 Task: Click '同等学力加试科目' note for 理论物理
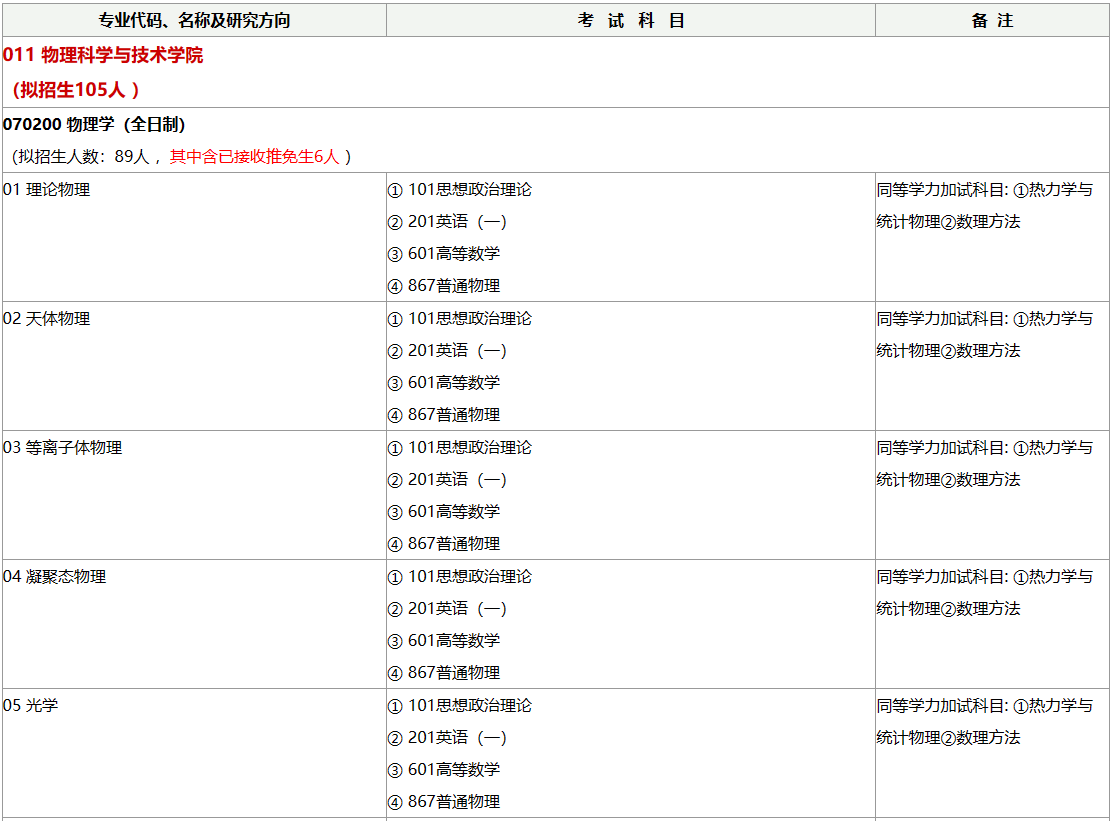click(x=940, y=190)
